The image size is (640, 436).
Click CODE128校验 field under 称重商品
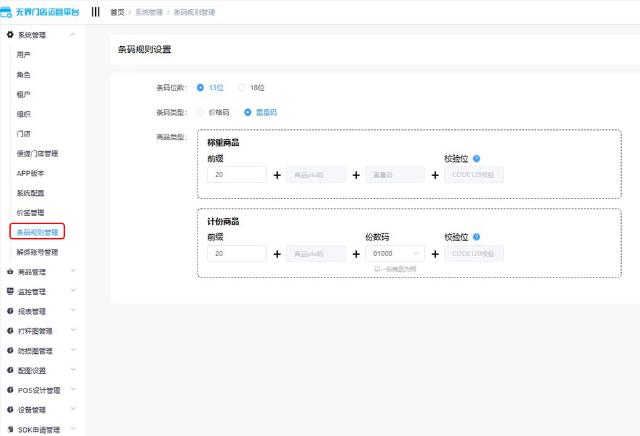coord(474,174)
